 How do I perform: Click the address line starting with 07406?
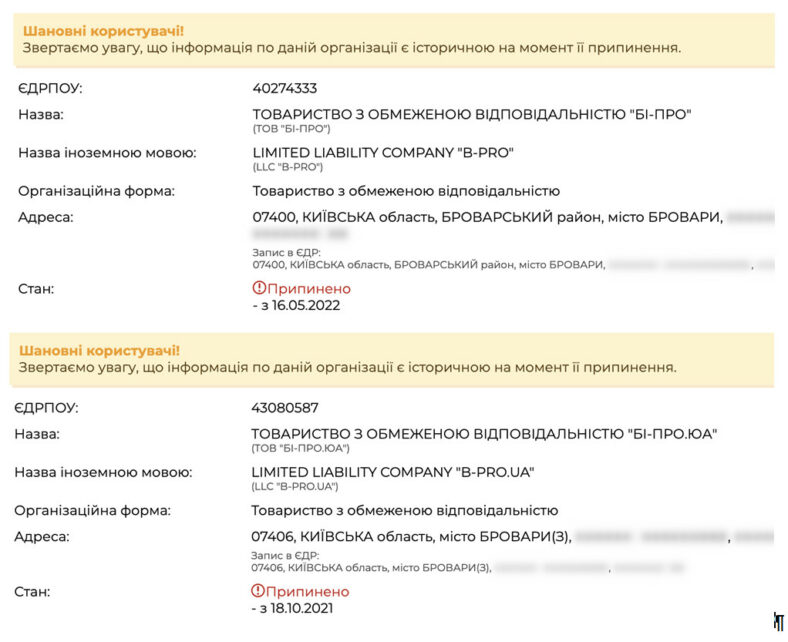tap(410, 537)
